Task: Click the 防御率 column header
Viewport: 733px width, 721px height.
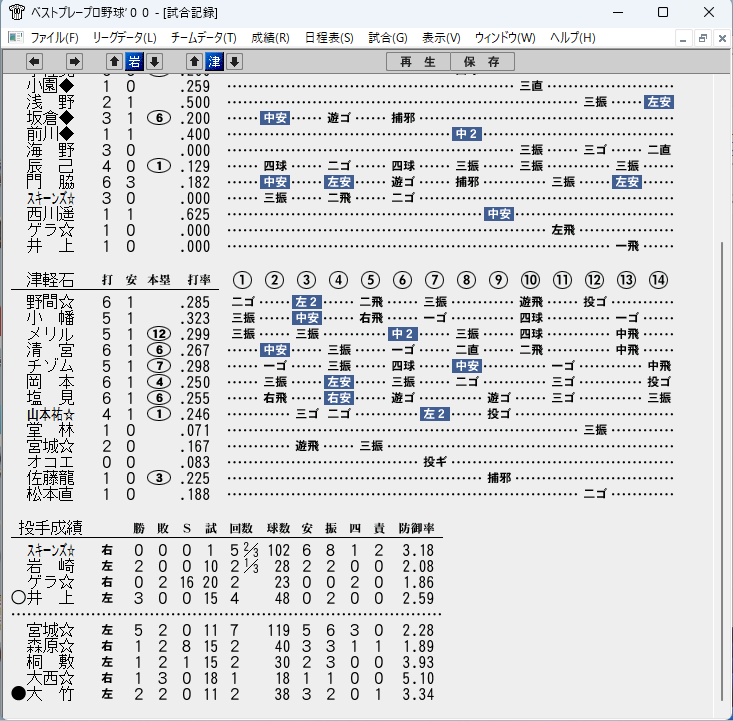Action: (x=416, y=528)
